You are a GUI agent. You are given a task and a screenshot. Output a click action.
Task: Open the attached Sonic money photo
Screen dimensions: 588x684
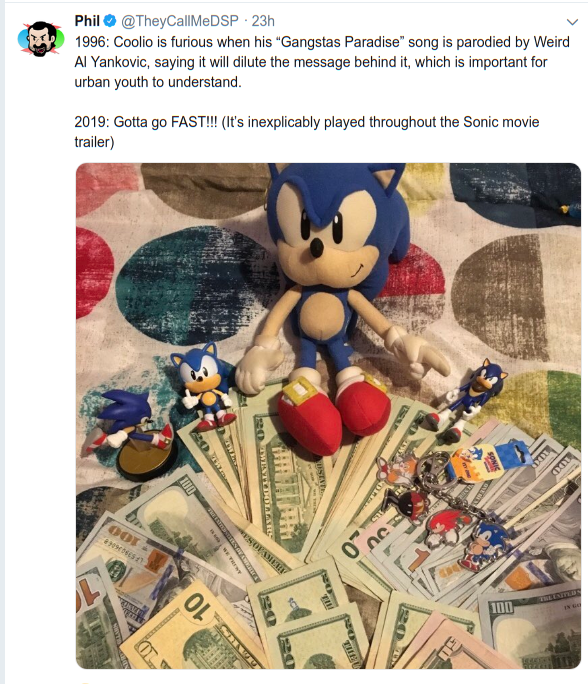click(x=328, y=416)
